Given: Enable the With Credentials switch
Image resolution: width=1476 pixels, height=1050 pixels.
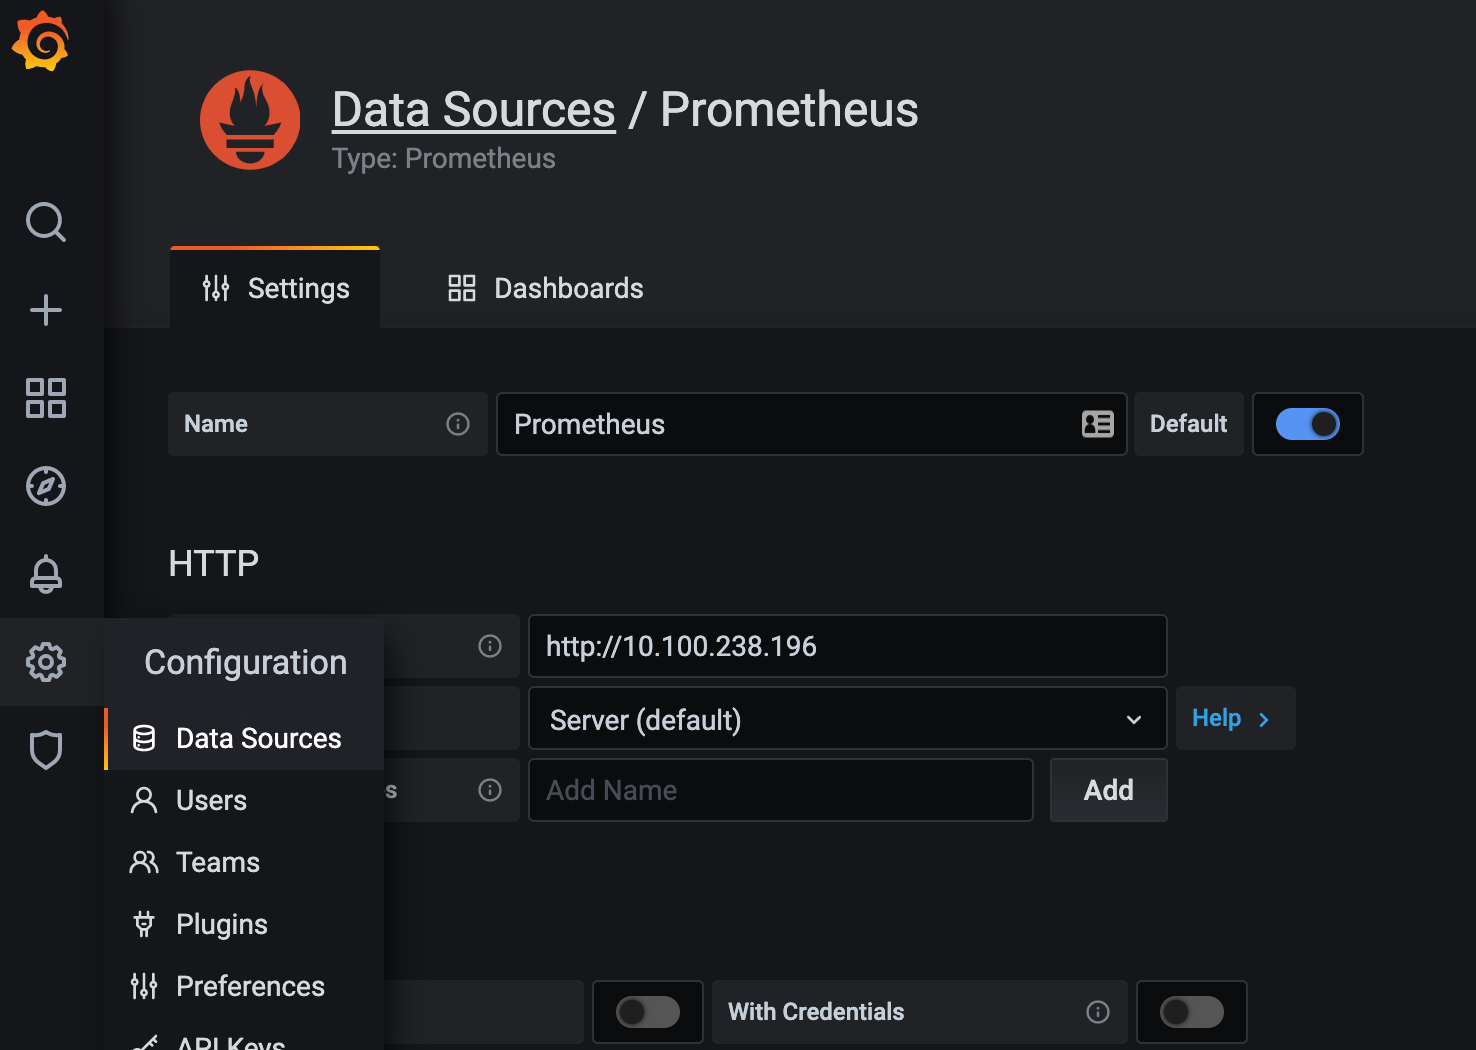Looking at the screenshot, I should click(1192, 1012).
